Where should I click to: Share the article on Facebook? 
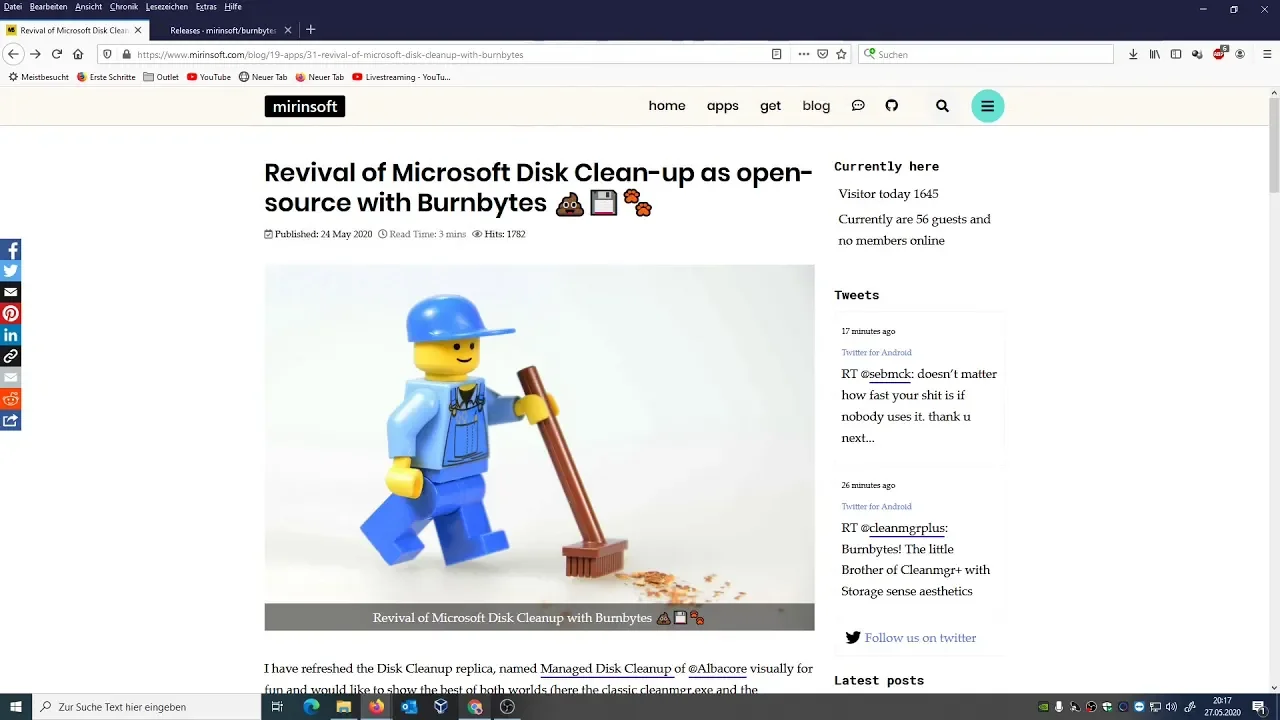point(10,250)
